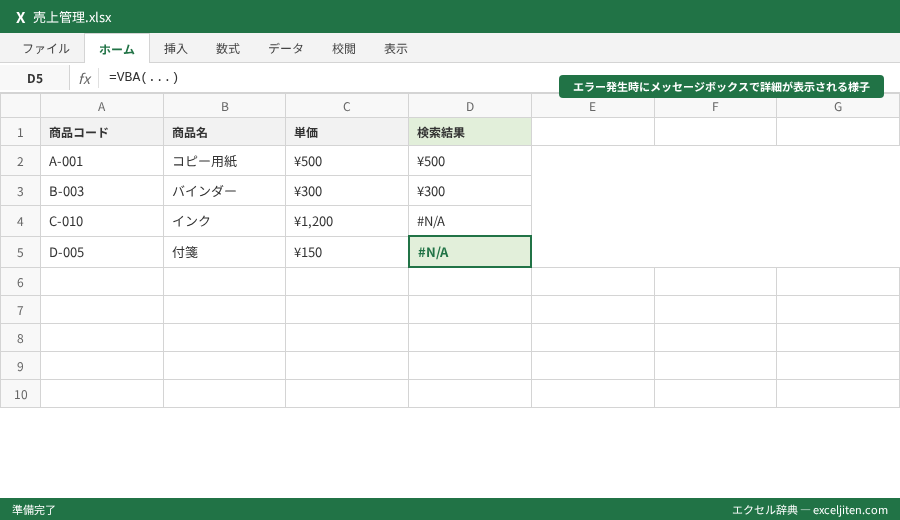Select column C header

click(347, 106)
